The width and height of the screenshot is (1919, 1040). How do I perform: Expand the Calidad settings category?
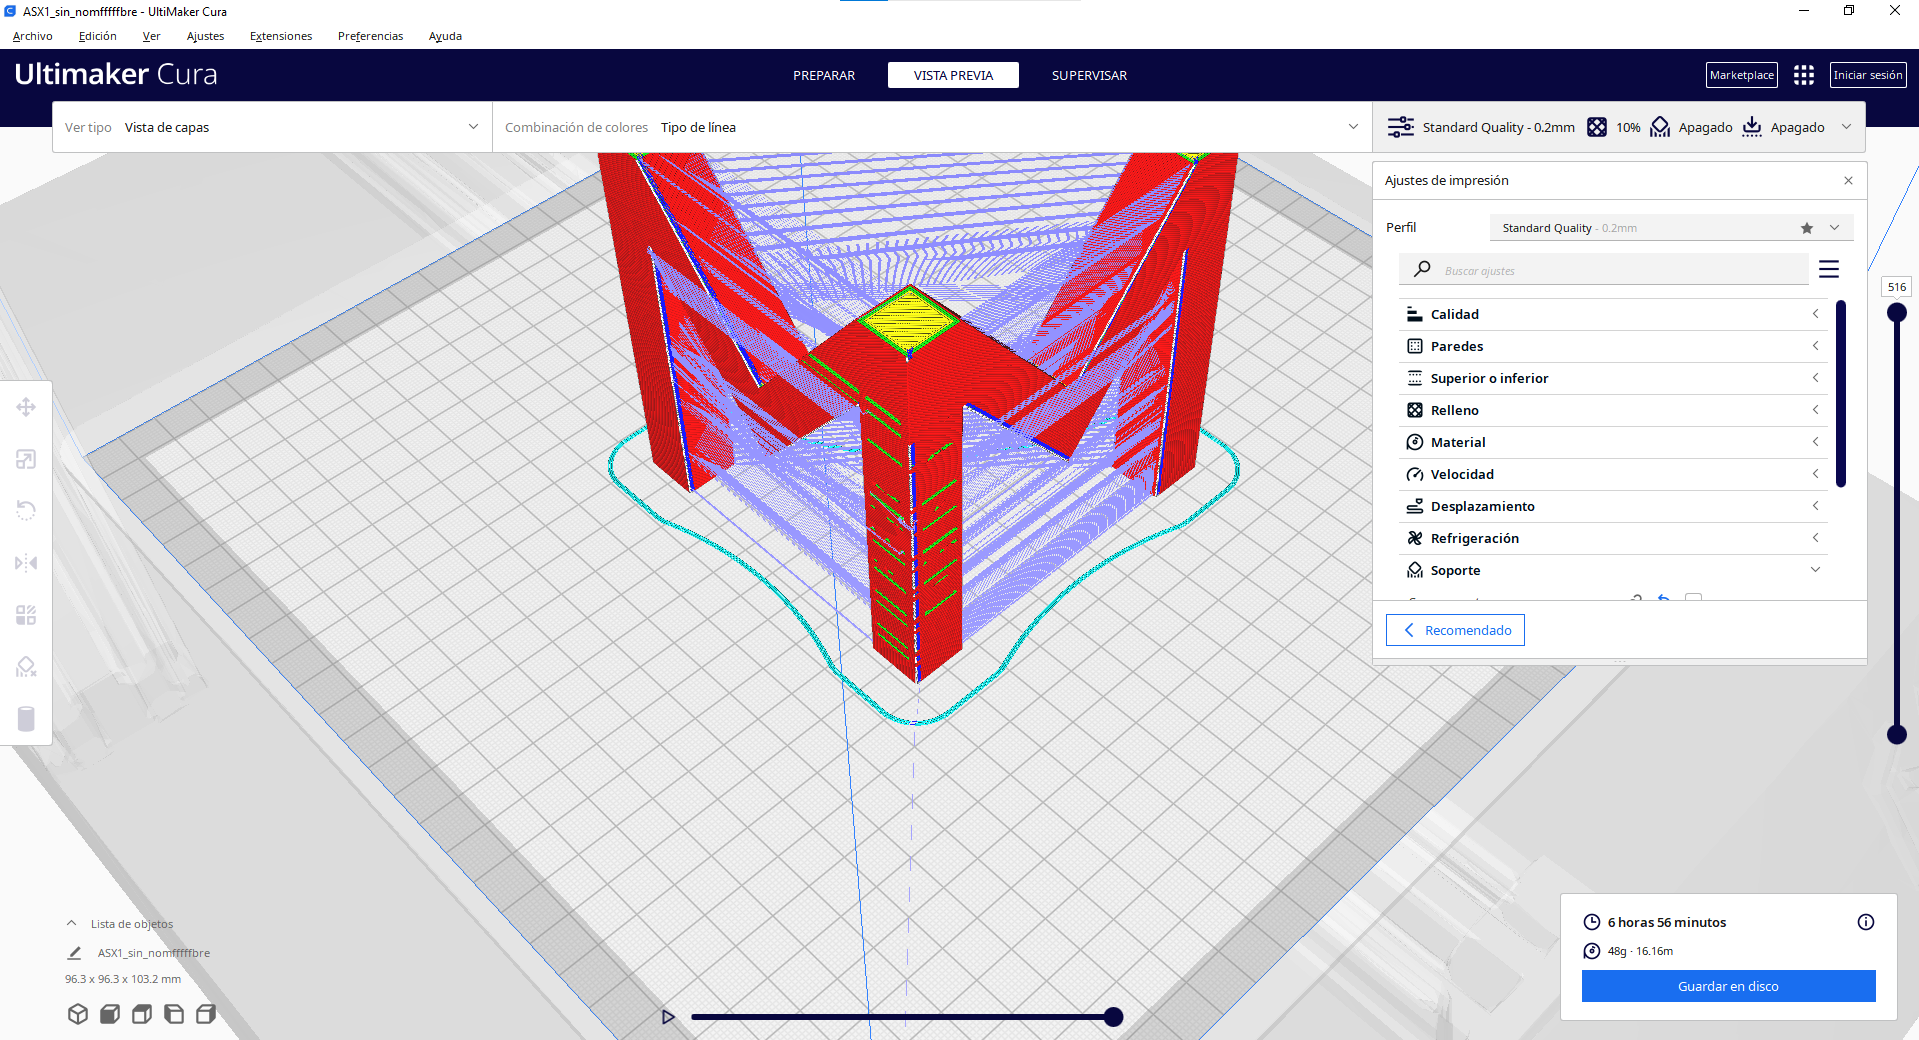(x=1613, y=314)
